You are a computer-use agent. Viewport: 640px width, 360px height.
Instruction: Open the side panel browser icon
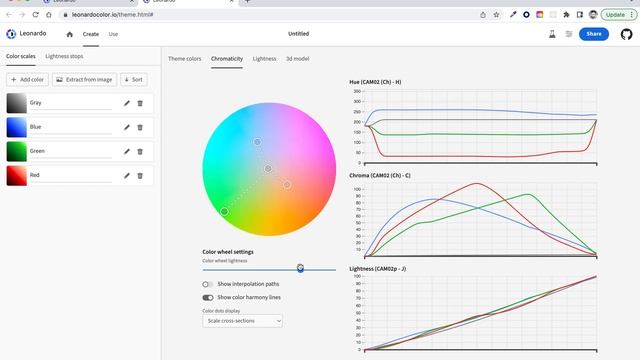580,15
